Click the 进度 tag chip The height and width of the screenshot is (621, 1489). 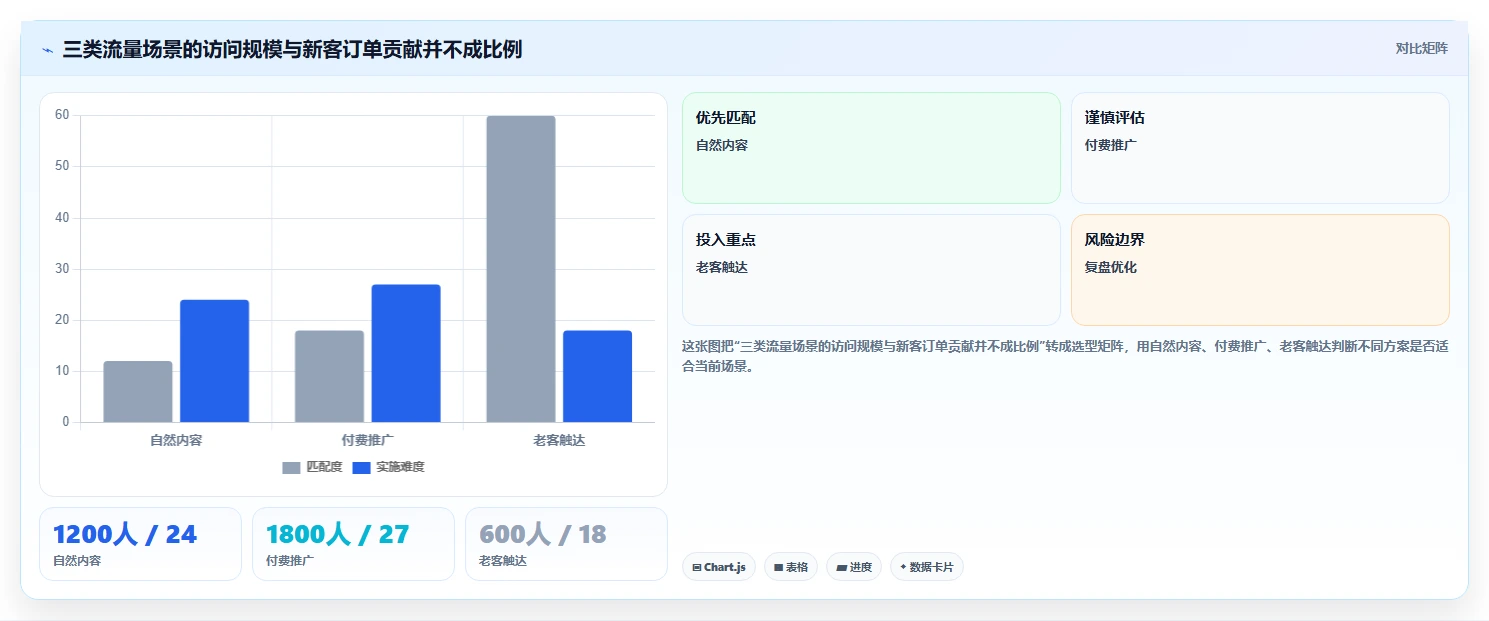(x=854, y=567)
